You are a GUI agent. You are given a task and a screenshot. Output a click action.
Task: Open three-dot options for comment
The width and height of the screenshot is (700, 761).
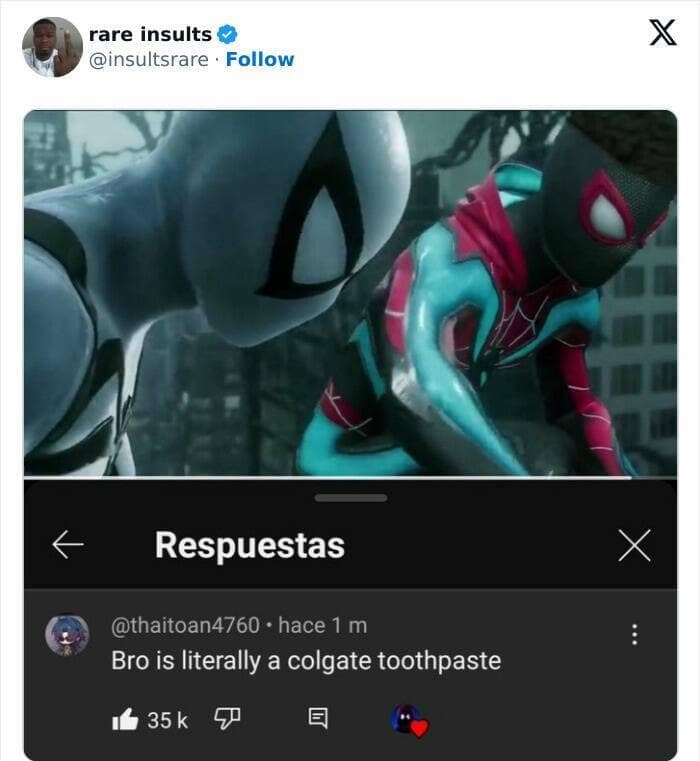pyautogui.click(x=634, y=635)
